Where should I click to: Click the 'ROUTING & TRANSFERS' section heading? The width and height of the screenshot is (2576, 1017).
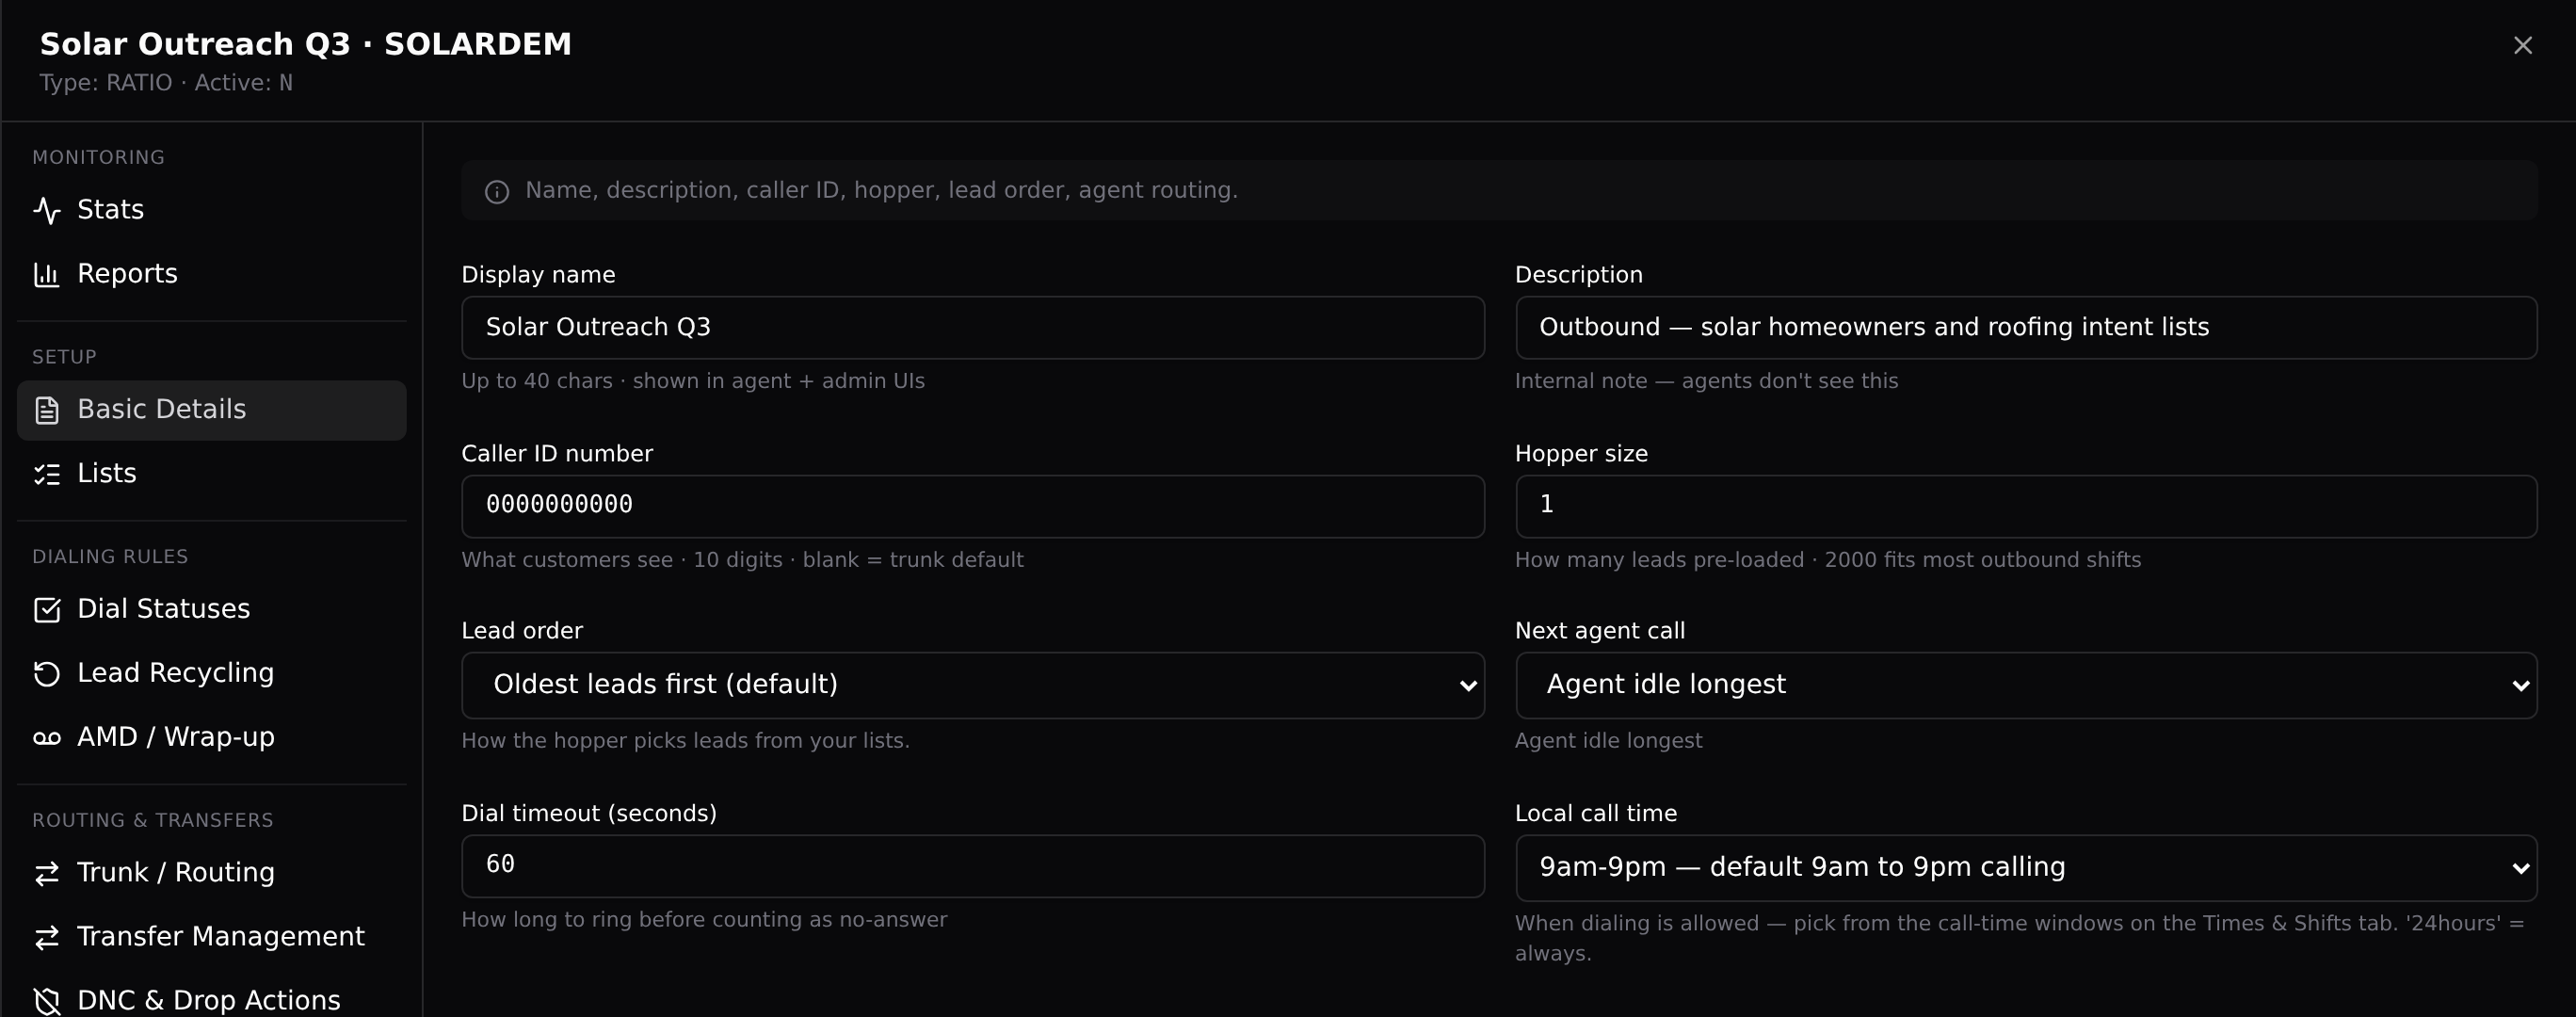coord(153,820)
